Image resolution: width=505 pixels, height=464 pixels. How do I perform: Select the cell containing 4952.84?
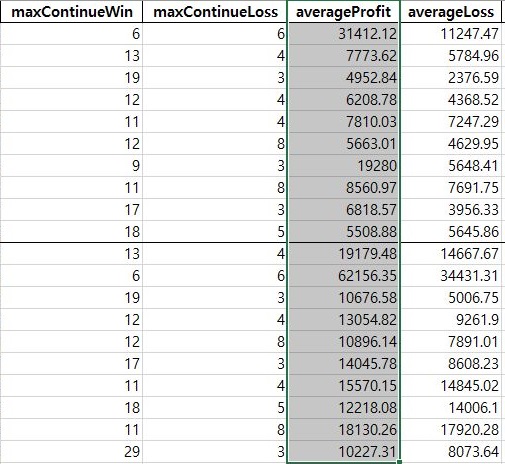point(343,78)
